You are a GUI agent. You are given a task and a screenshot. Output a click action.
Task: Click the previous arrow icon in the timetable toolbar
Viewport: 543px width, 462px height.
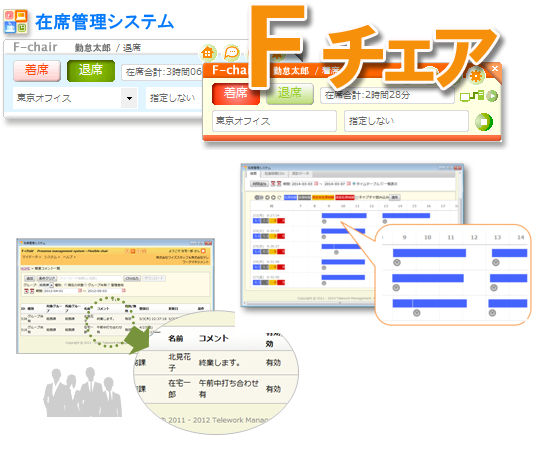point(267,197)
